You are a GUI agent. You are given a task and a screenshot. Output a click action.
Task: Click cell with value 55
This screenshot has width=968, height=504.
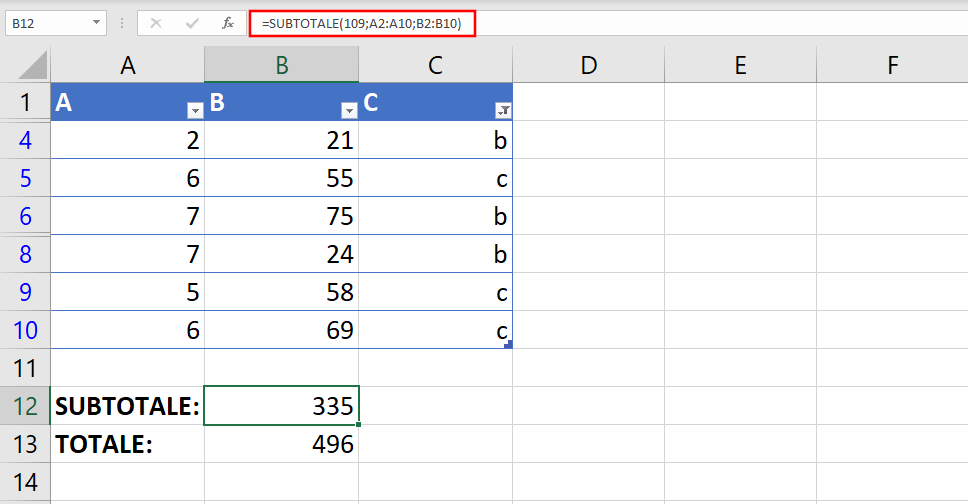[282, 178]
